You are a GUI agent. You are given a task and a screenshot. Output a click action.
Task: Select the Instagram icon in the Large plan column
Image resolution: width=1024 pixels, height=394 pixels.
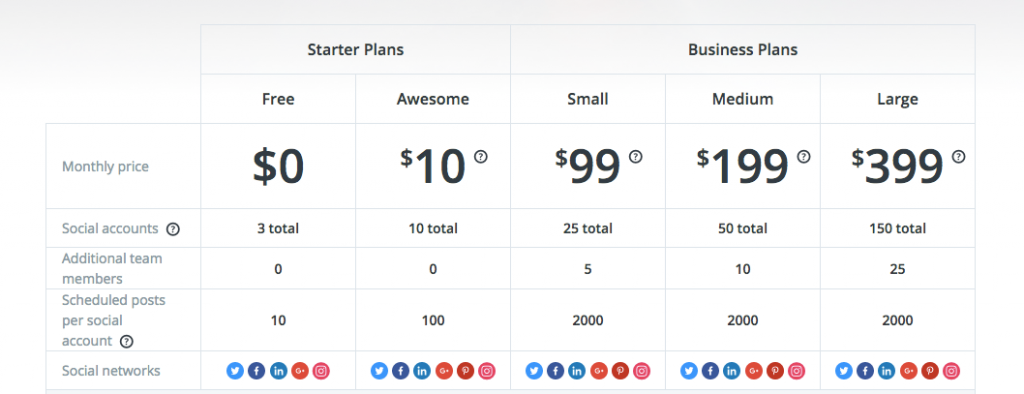[952, 371]
